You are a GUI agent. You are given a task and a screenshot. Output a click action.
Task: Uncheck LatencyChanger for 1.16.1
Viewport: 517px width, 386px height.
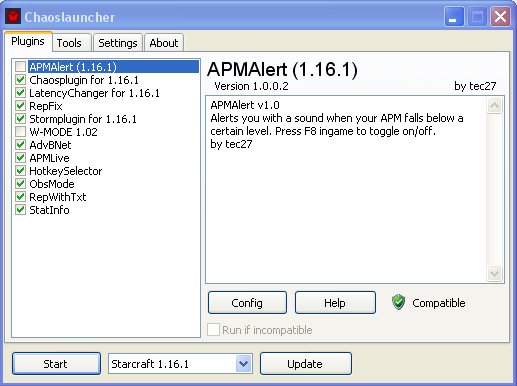(20, 93)
